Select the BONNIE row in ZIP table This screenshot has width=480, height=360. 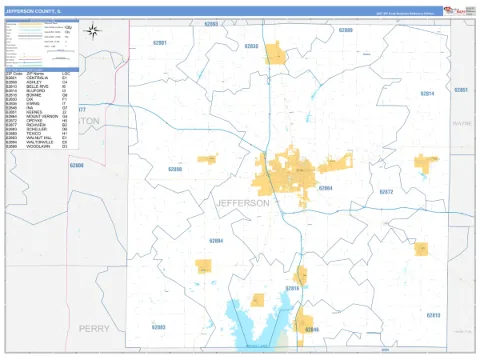[x=42, y=95]
